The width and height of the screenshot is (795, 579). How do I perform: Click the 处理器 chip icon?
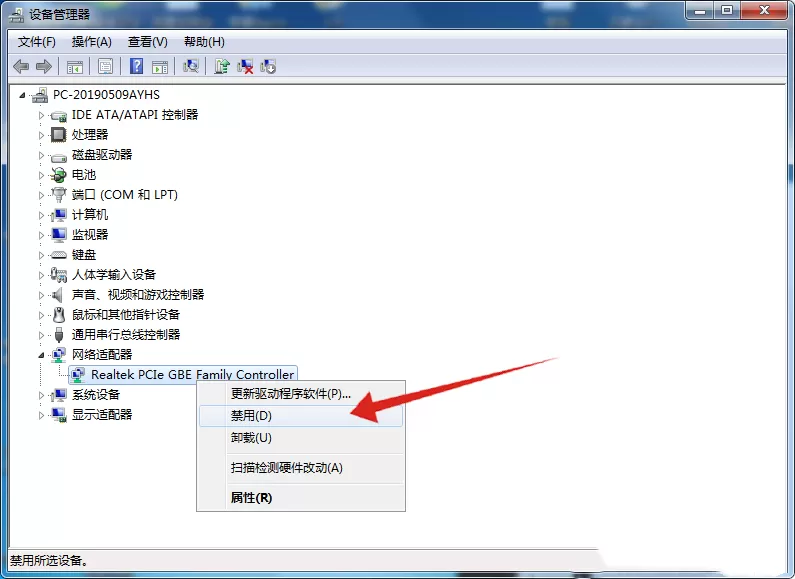point(58,134)
